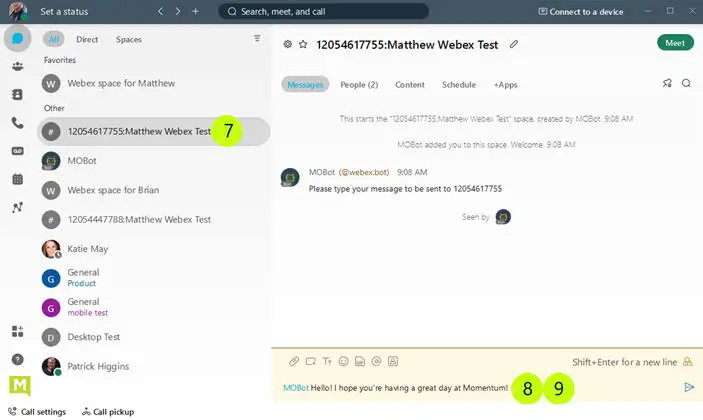
Task: Open the Messaging tab in the sidebar
Action: pyautogui.click(x=17, y=39)
